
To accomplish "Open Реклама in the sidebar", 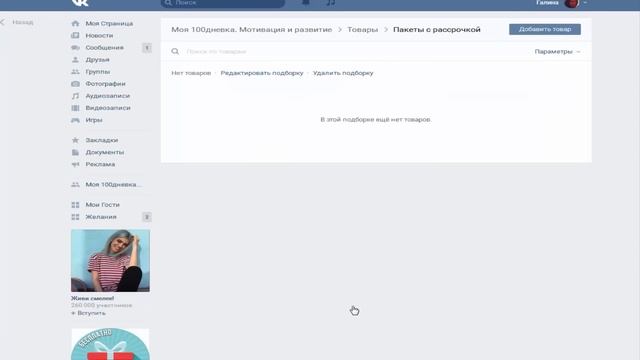I will (100, 164).
